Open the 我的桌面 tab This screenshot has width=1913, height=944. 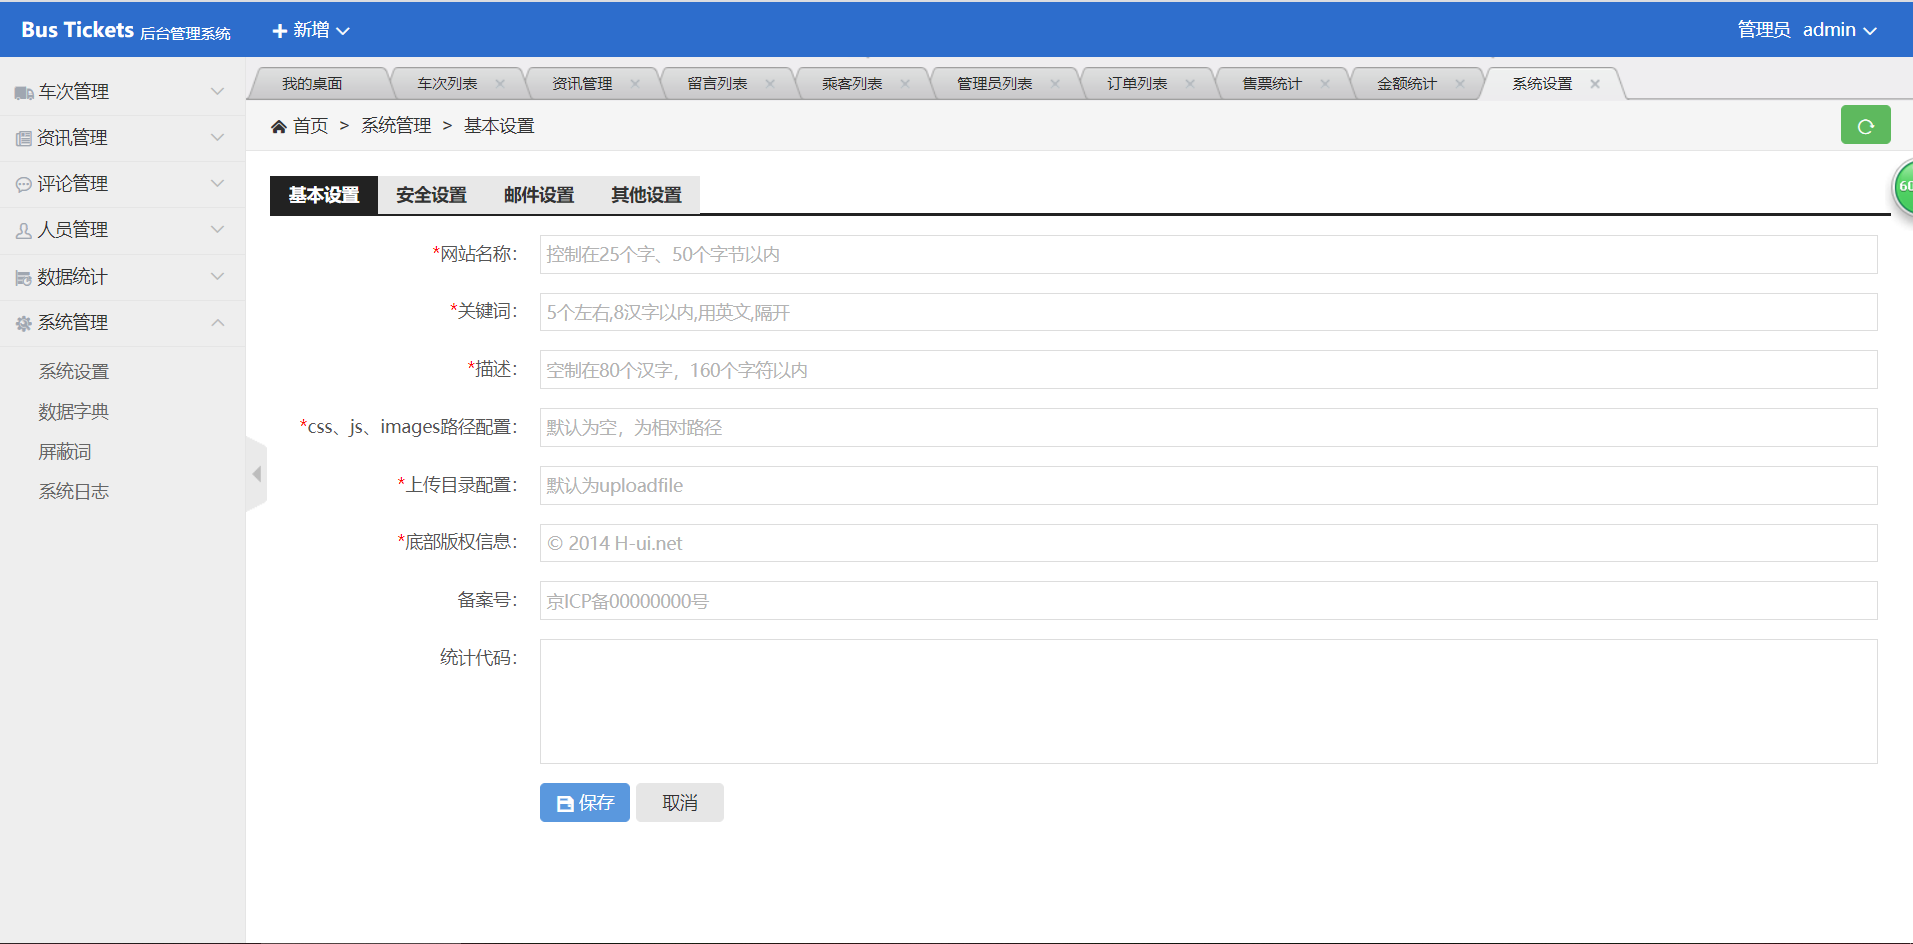312,84
